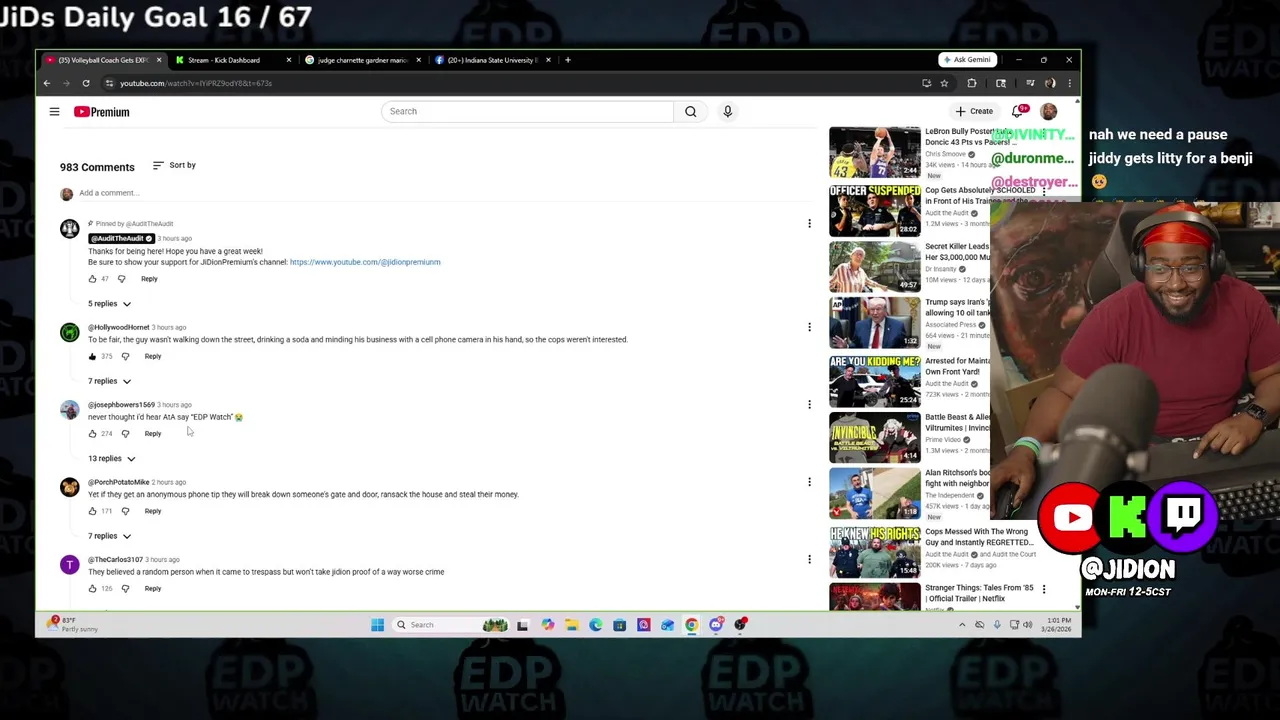Open Alan Ritchson video thumbnail
1280x720 pixels.
(x=874, y=494)
